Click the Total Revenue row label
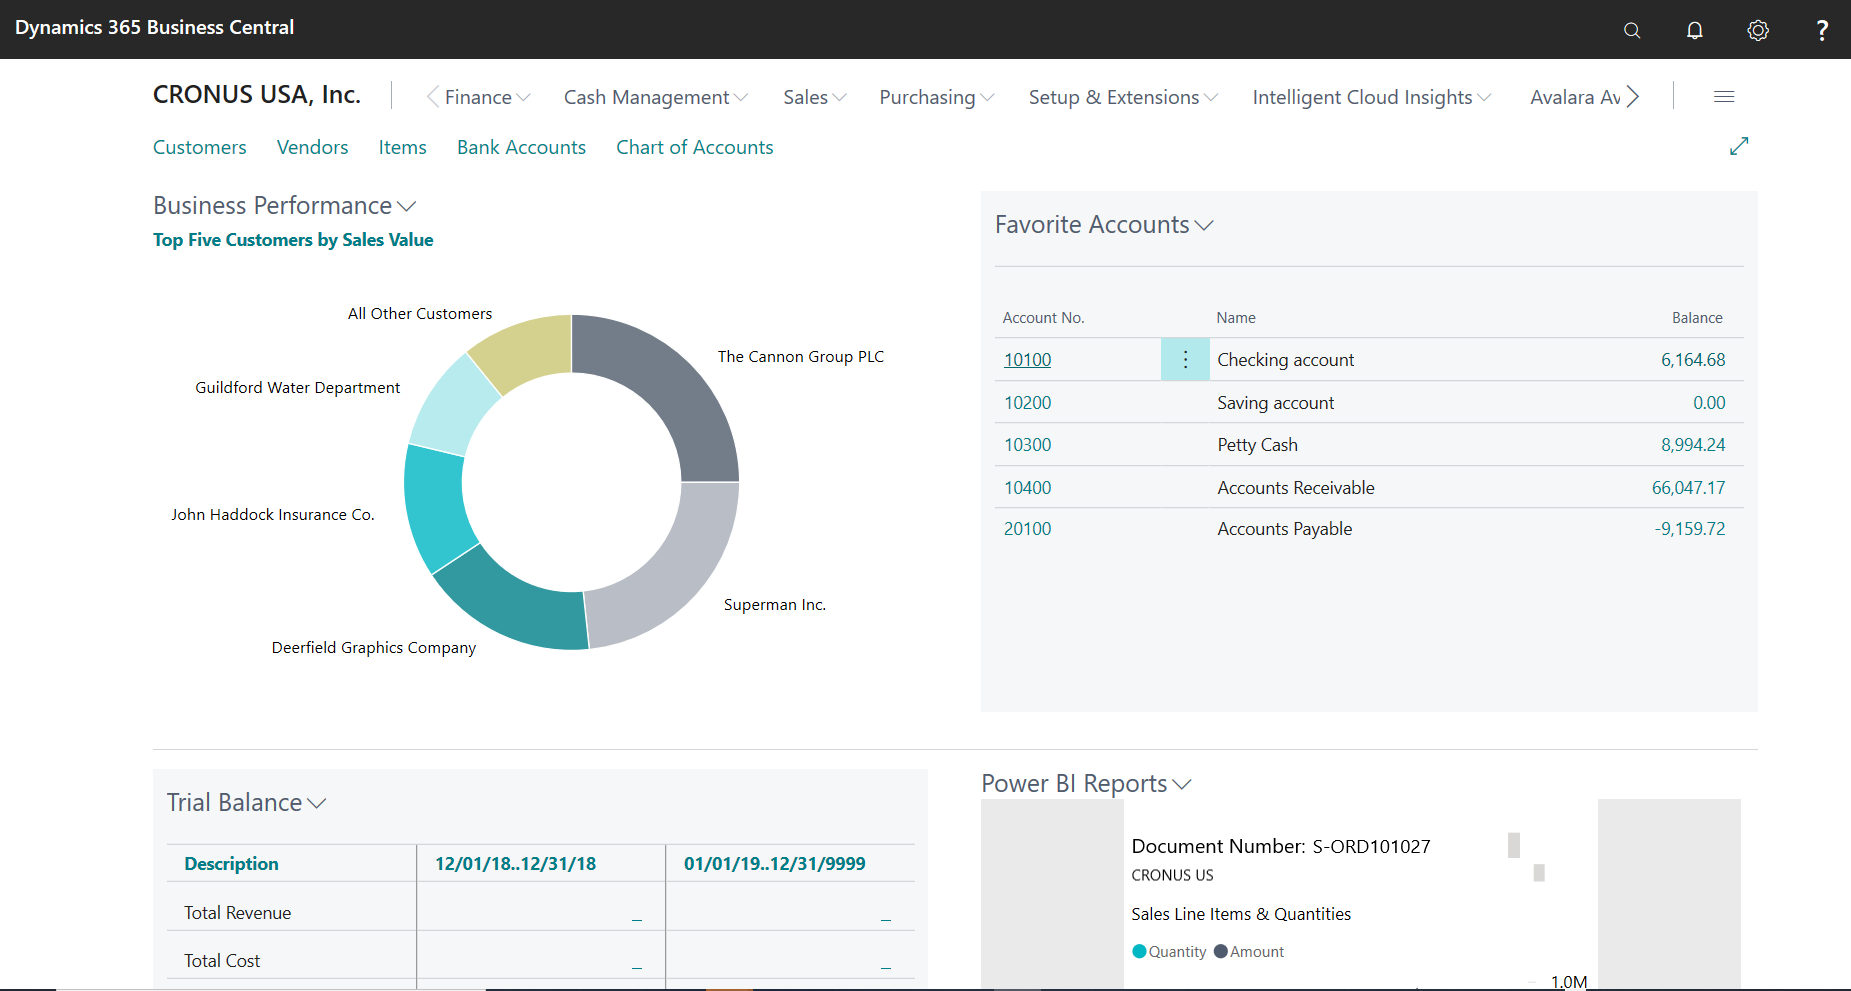 (238, 913)
